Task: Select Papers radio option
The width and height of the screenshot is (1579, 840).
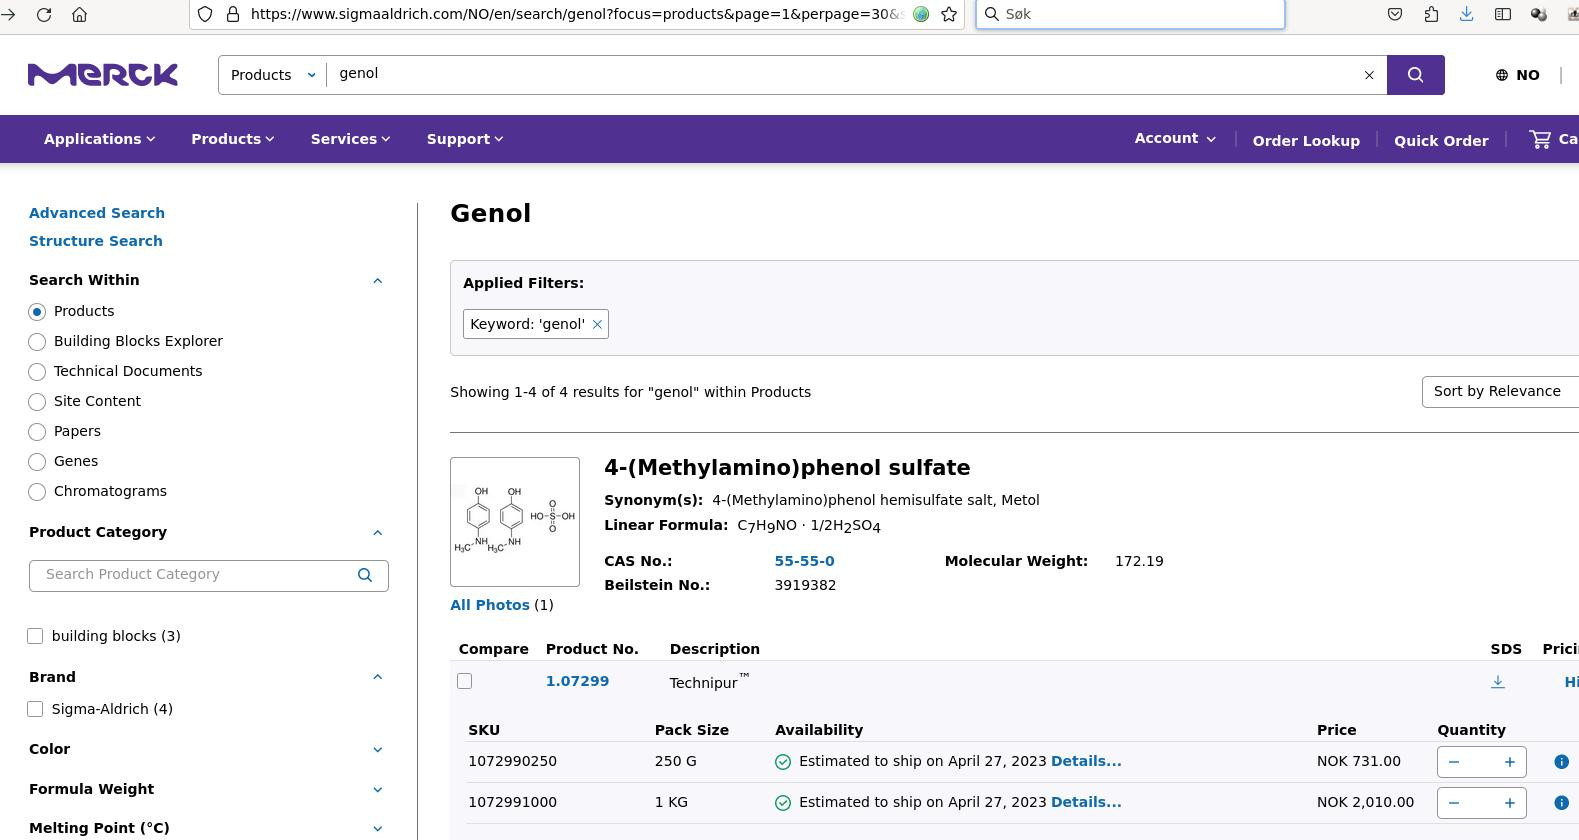Action: 37,432
